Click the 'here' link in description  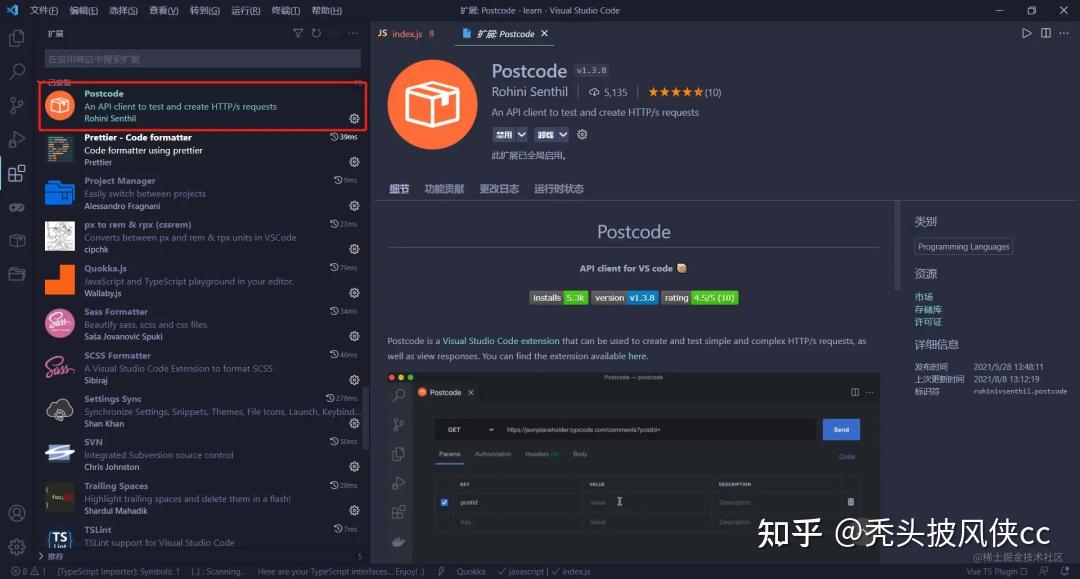point(637,356)
